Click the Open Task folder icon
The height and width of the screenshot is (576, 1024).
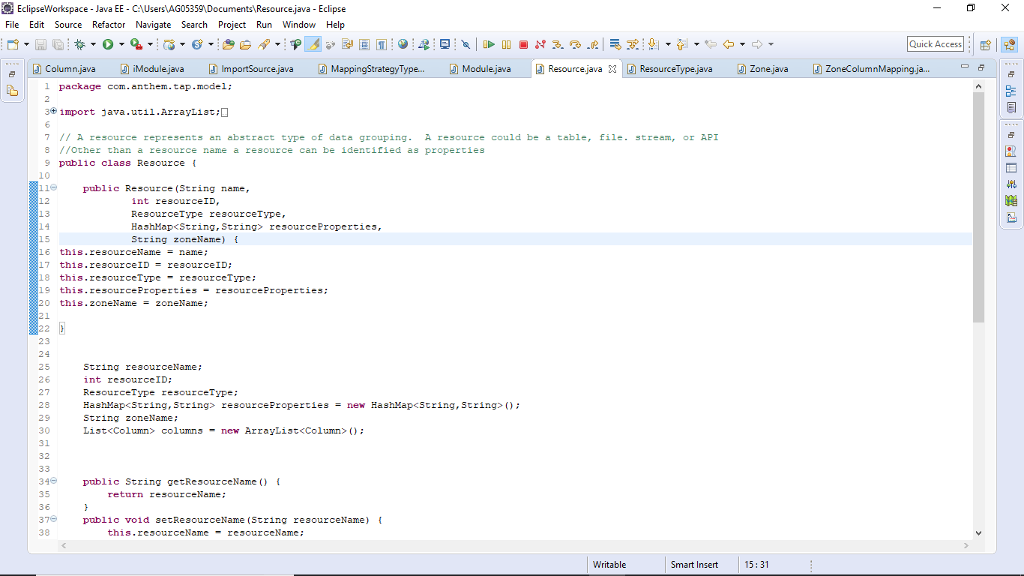pyautogui.click(x=246, y=44)
